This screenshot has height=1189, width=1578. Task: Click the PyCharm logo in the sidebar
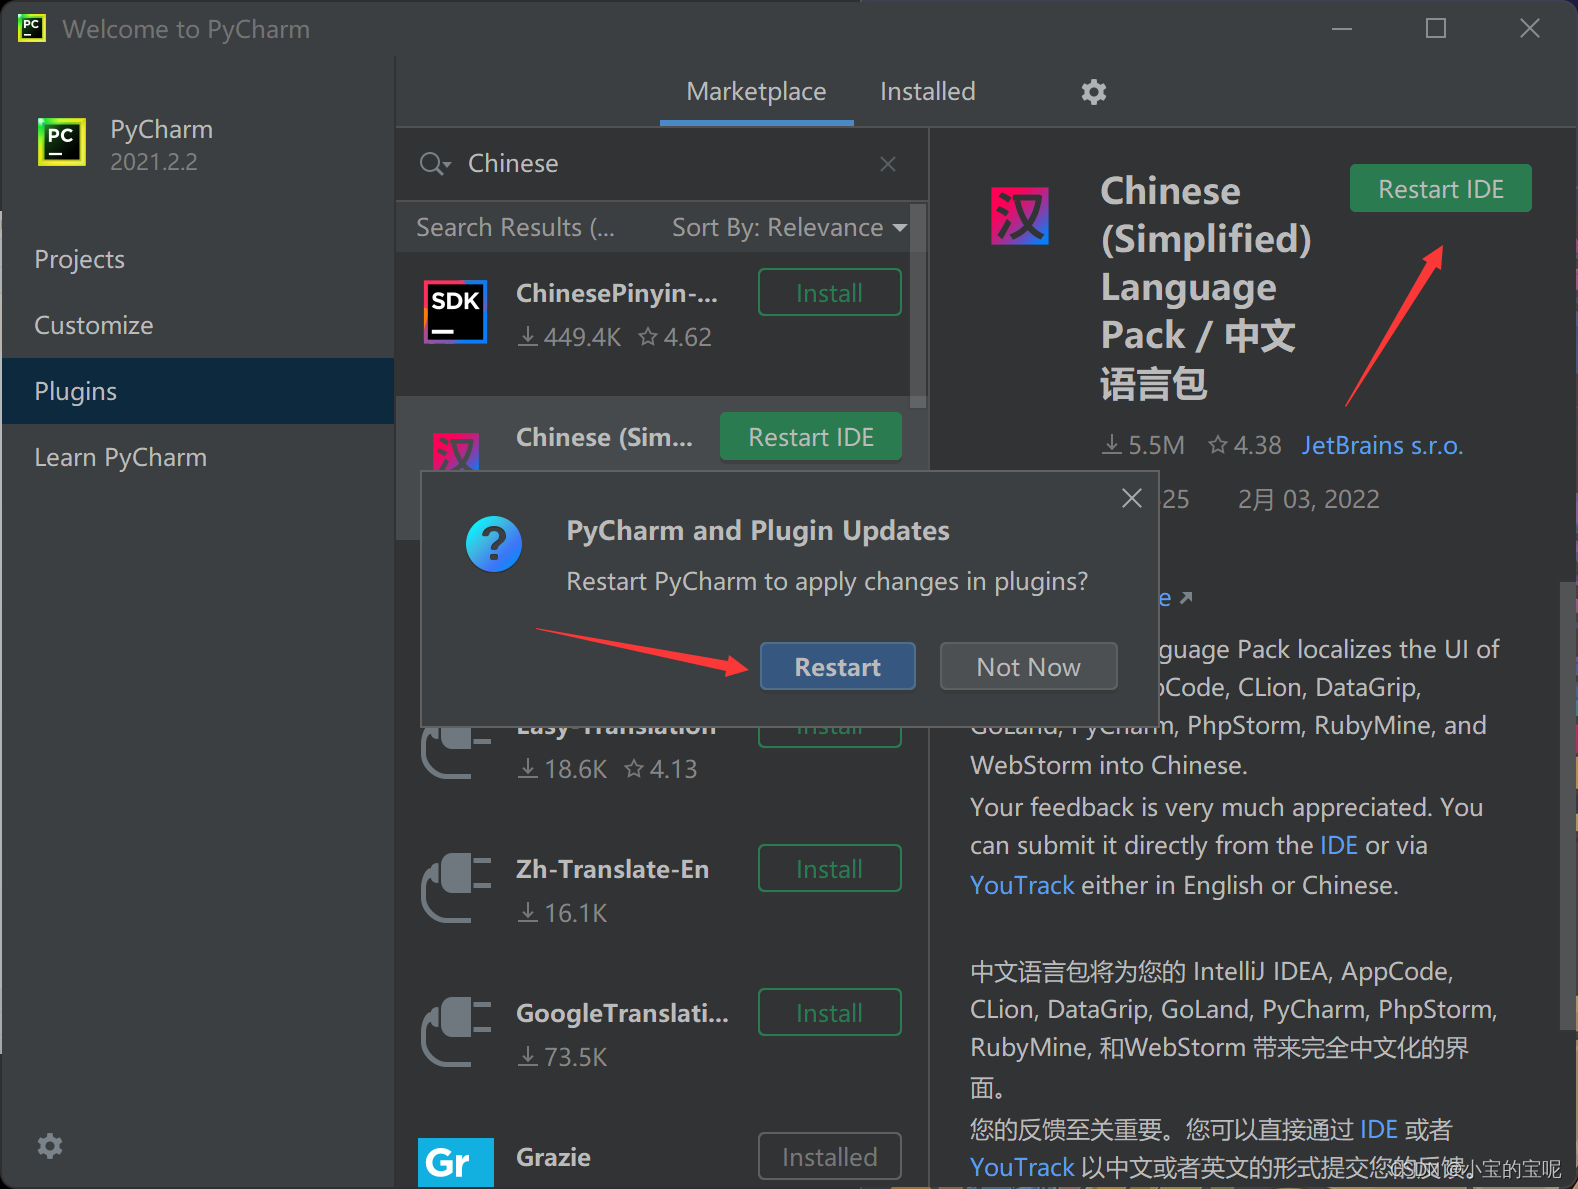[x=62, y=141]
